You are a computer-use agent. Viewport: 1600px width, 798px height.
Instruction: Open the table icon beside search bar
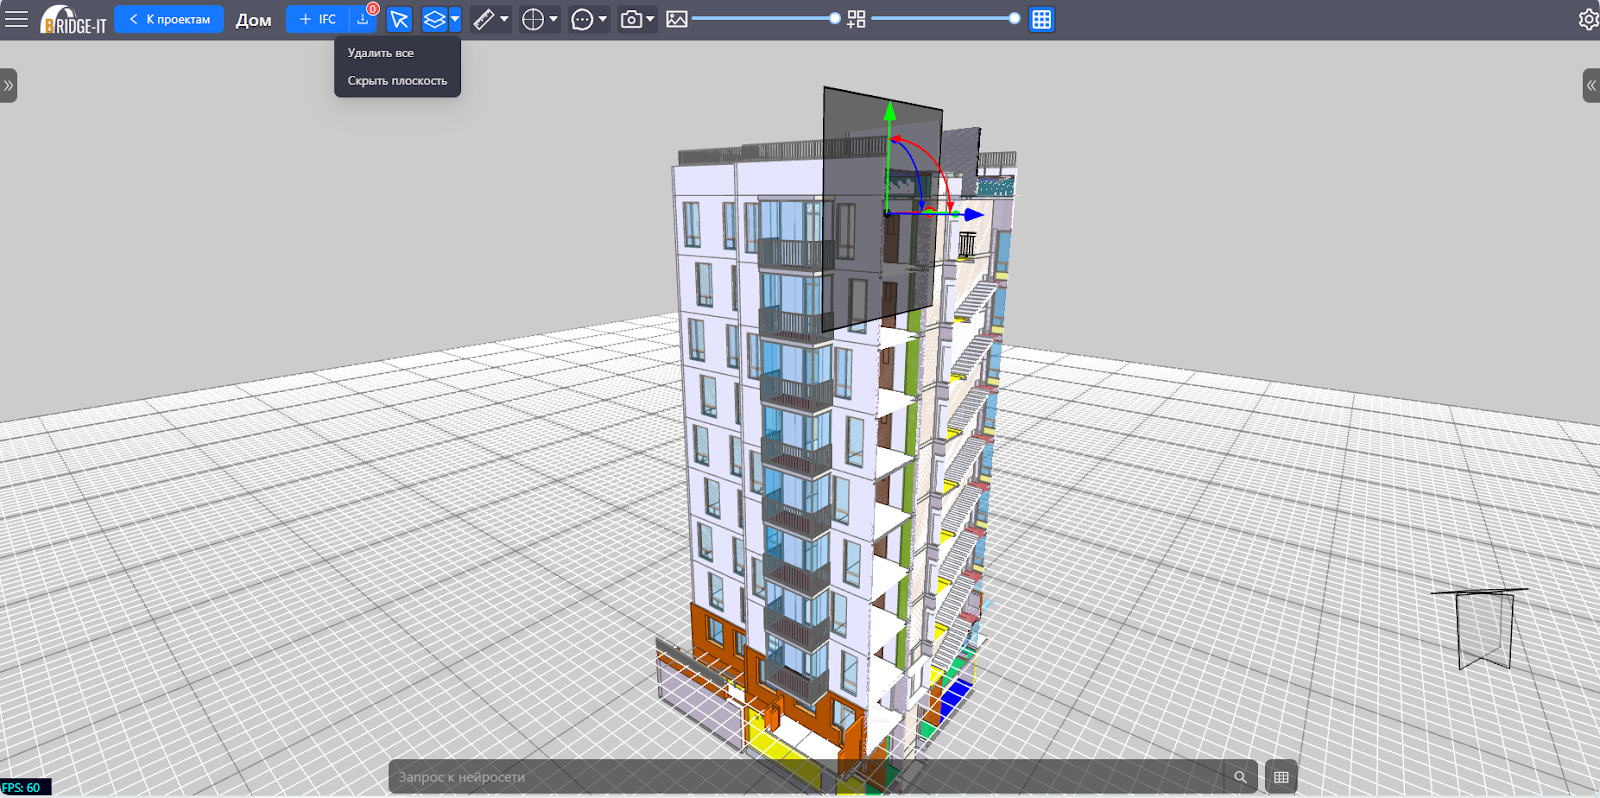1281,777
